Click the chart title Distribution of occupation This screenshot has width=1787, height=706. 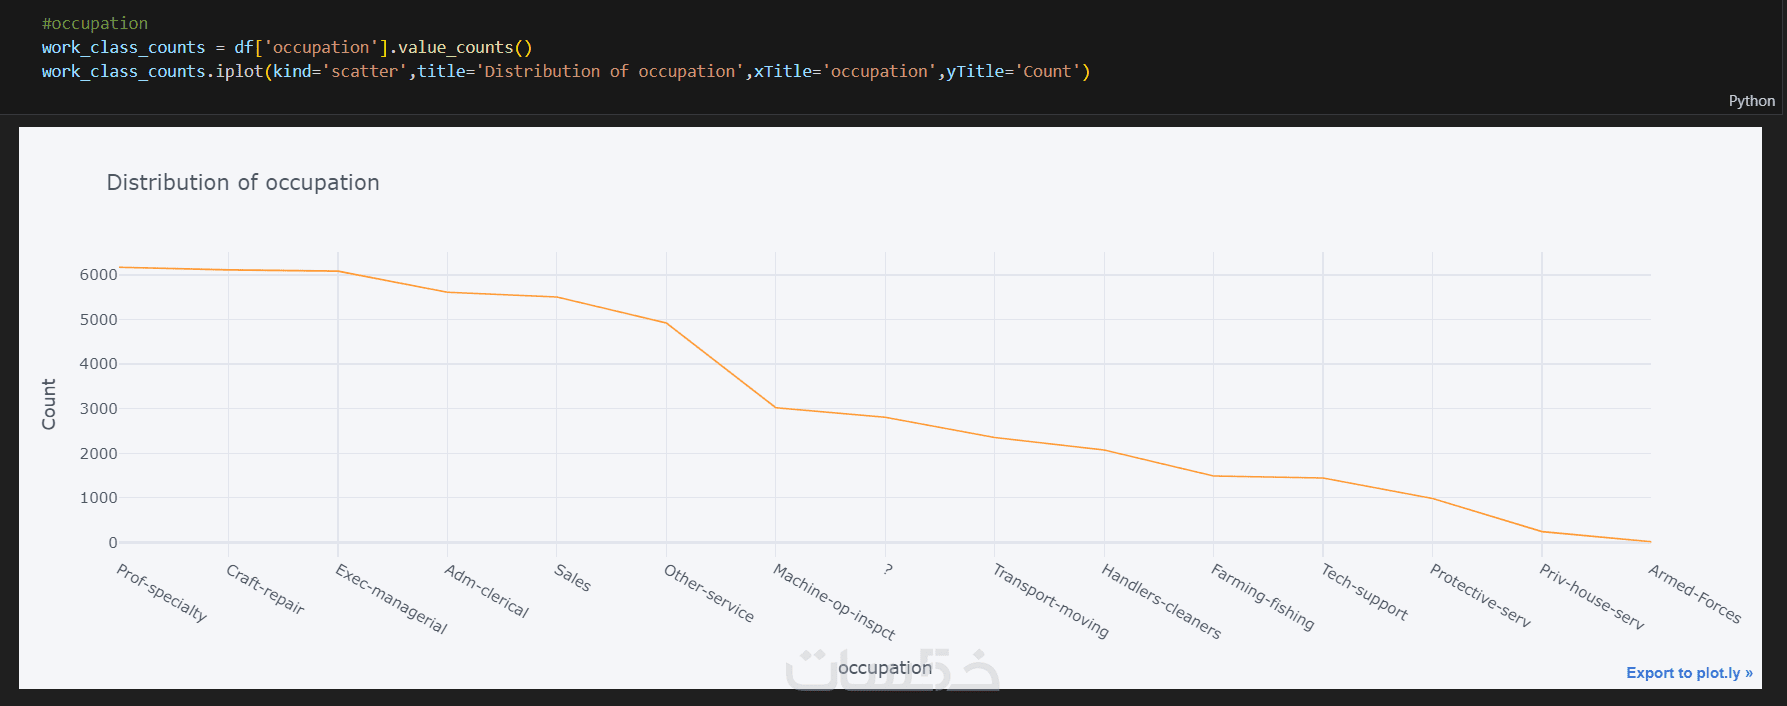coord(243,183)
